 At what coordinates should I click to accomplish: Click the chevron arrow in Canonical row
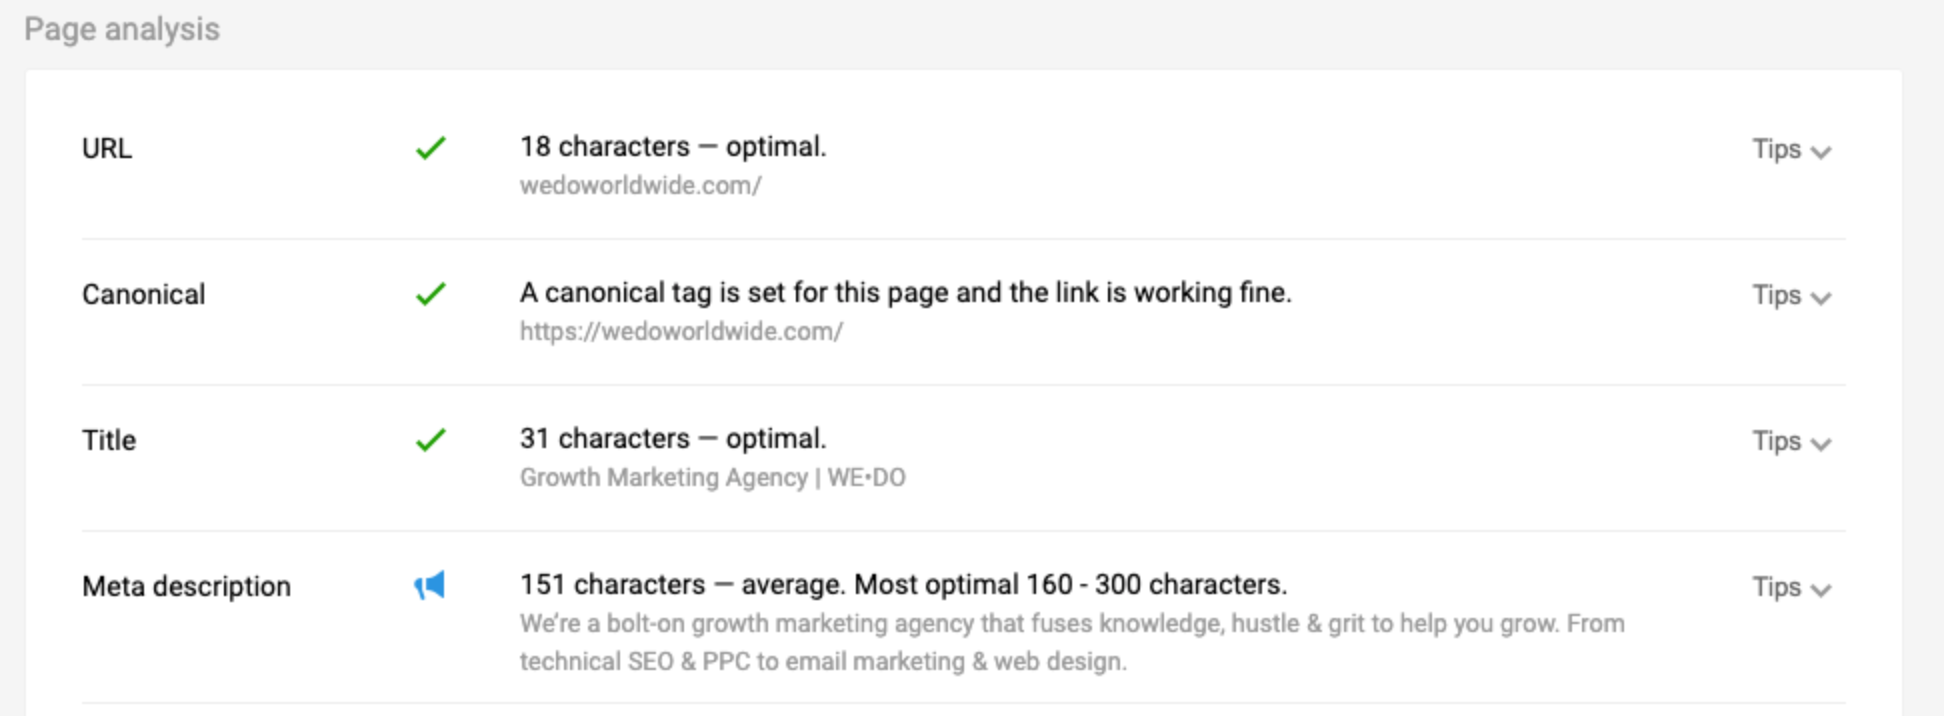point(1821,298)
